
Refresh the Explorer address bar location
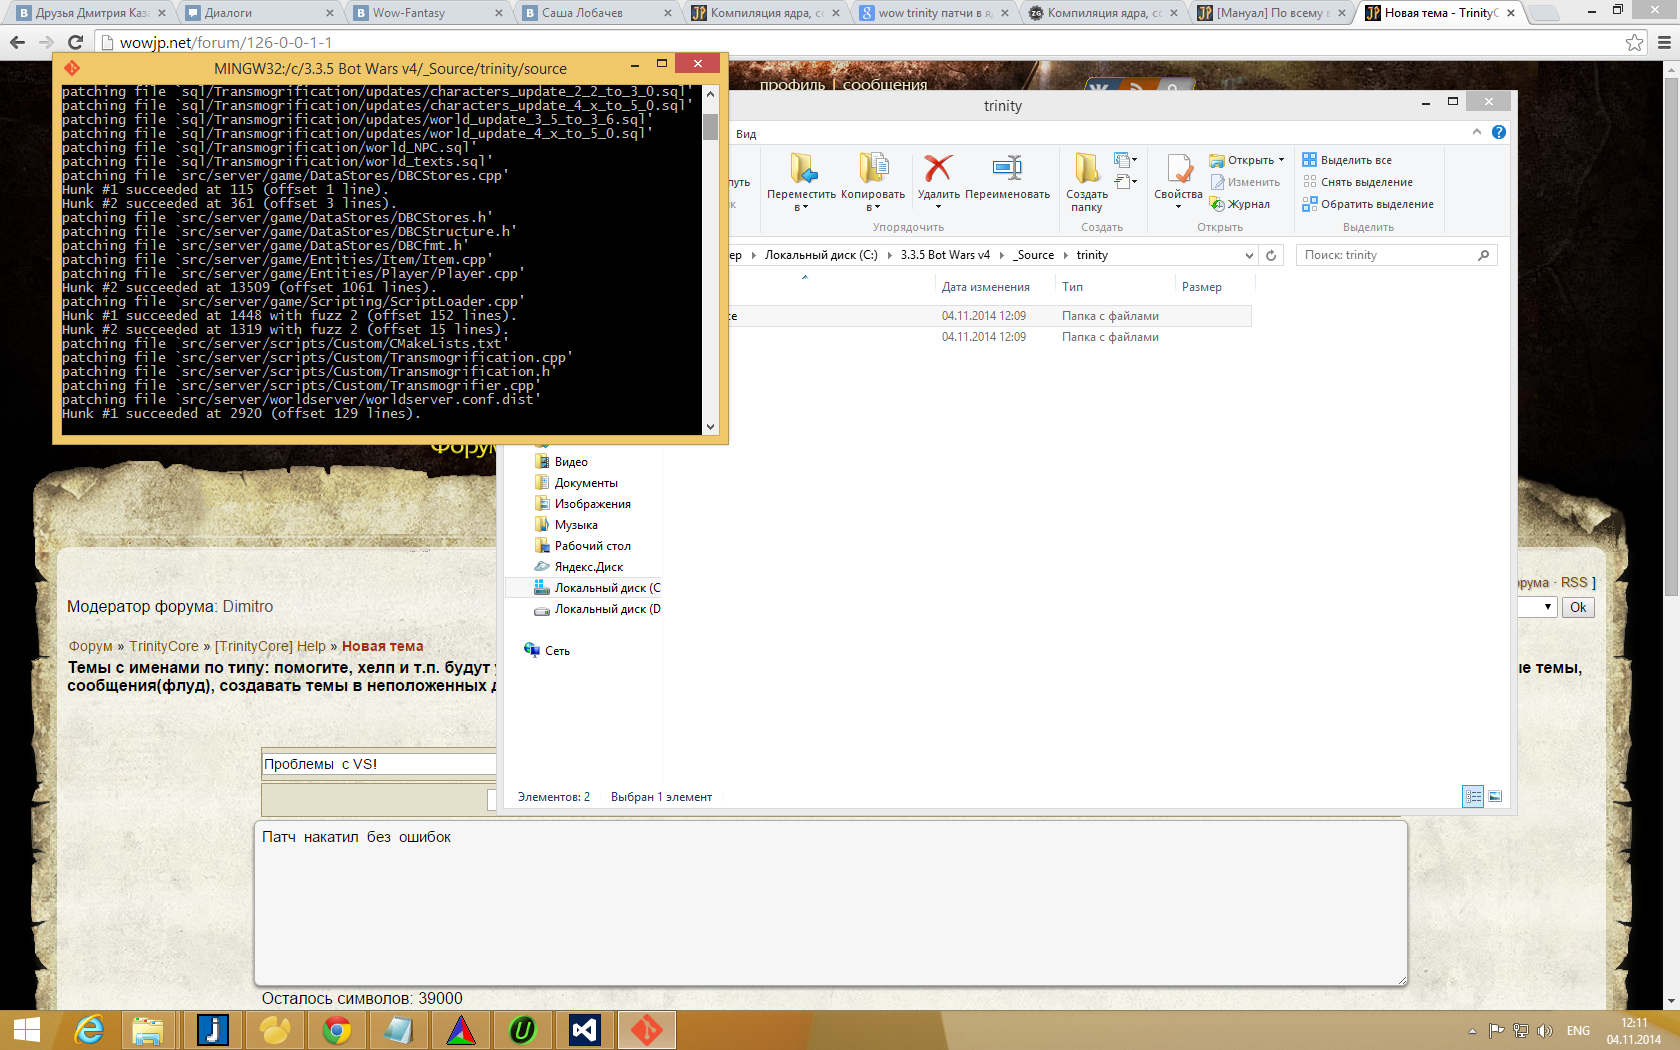click(x=1271, y=255)
